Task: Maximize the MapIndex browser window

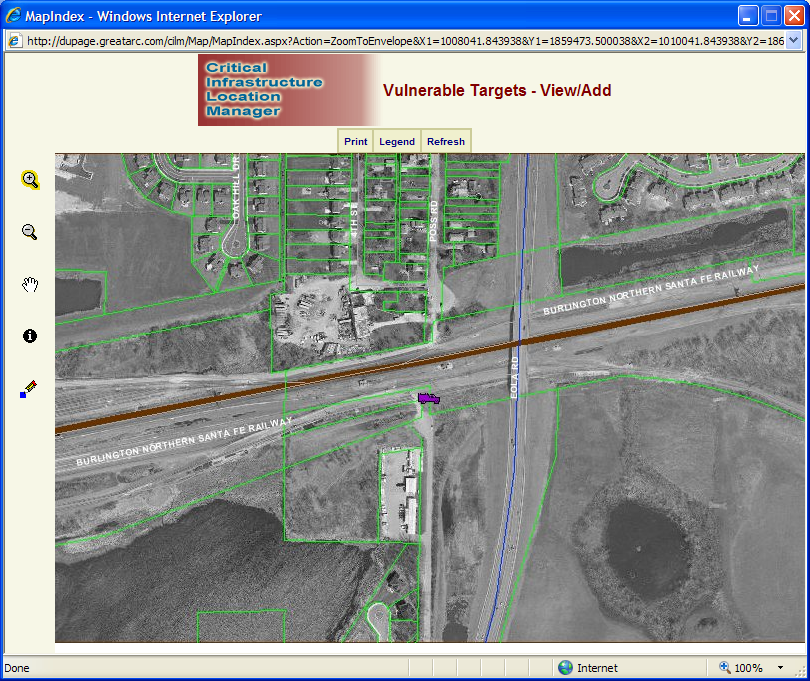Action: click(771, 16)
